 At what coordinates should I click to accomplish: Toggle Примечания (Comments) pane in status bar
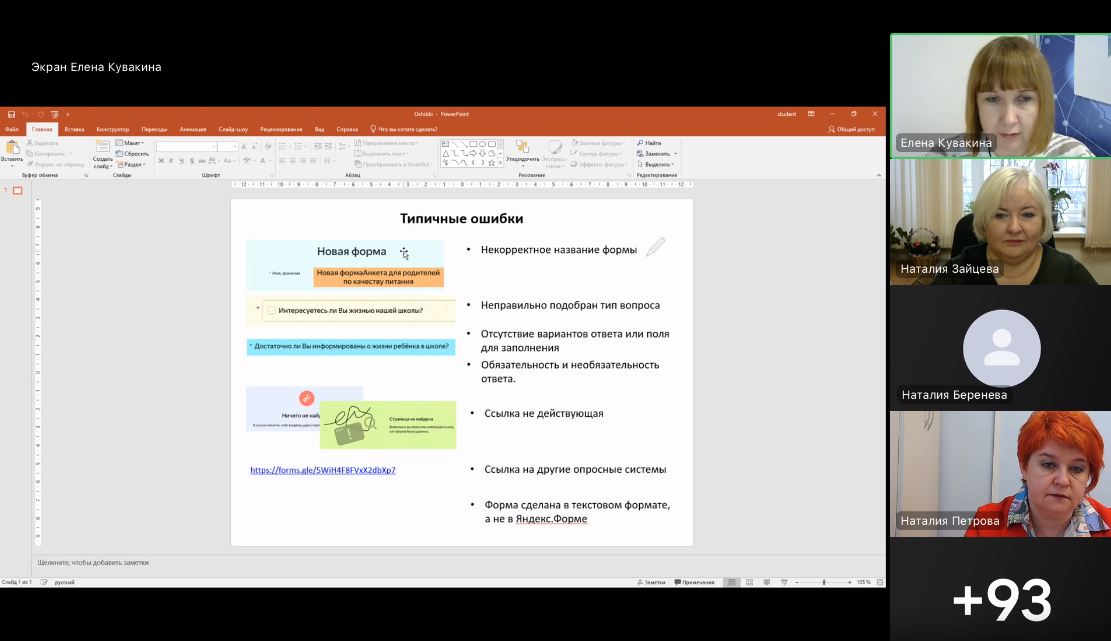[694, 582]
